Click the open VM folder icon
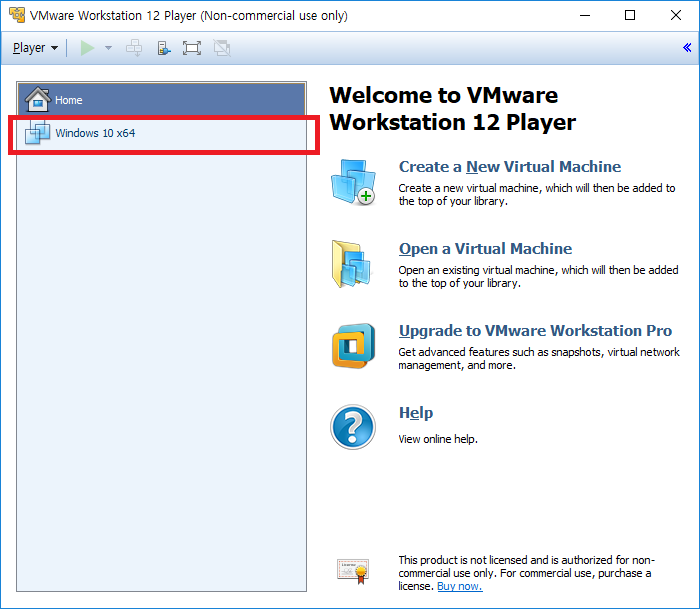The height and width of the screenshot is (609, 700). pos(351,264)
